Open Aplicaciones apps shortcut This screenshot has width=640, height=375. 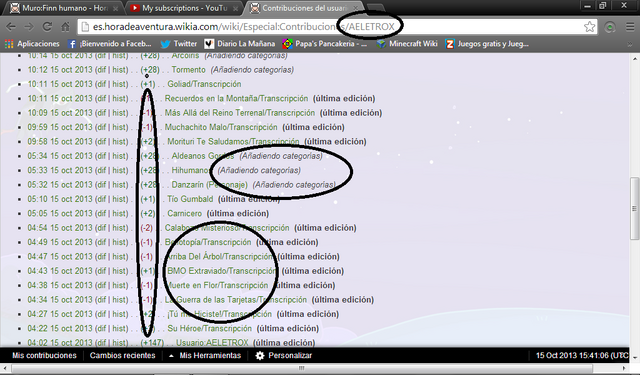(x=32, y=44)
